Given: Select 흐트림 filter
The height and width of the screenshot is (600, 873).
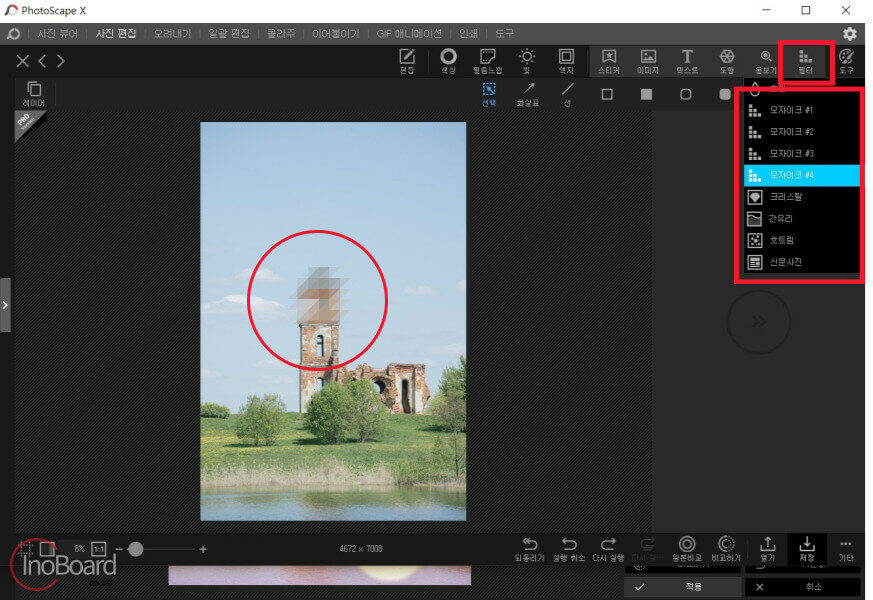Looking at the screenshot, I should point(802,240).
